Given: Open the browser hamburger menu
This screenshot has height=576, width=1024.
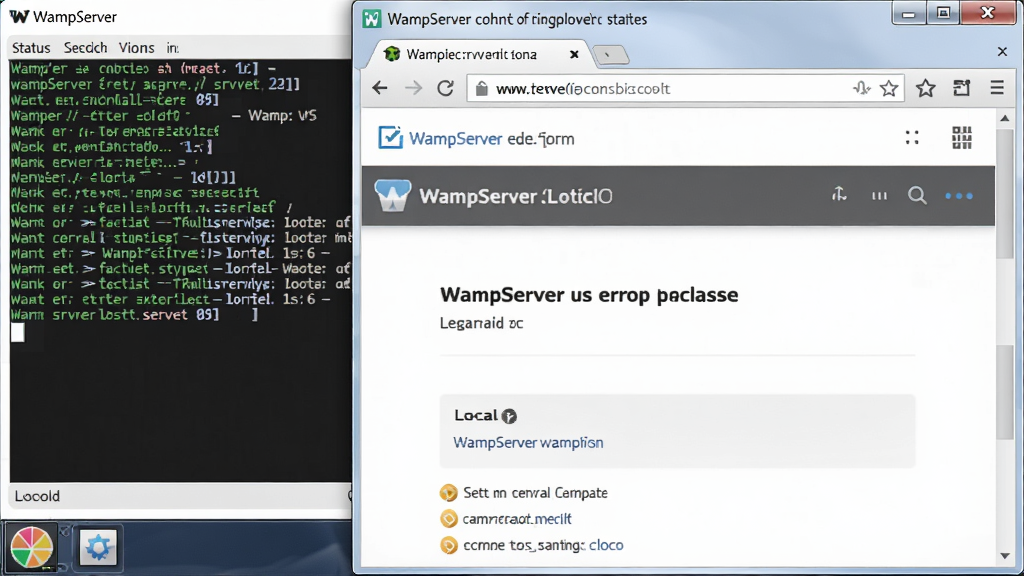Looking at the screenshot, I should tap(997, 88).
